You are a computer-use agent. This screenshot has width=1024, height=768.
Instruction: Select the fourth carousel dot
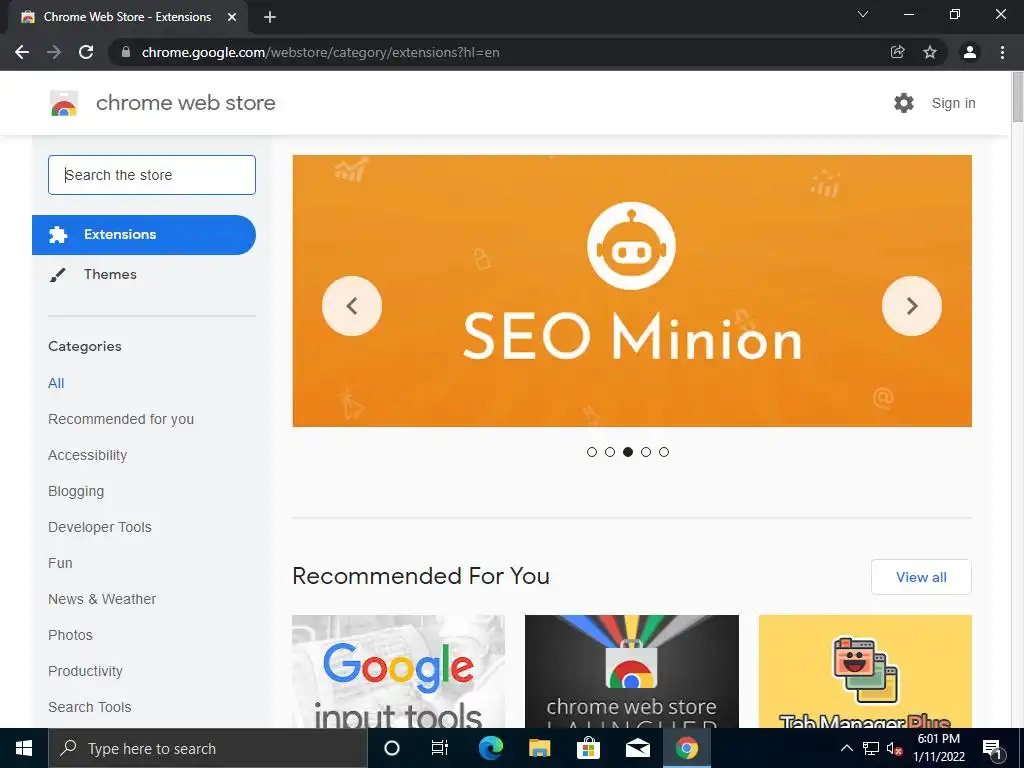646,452
